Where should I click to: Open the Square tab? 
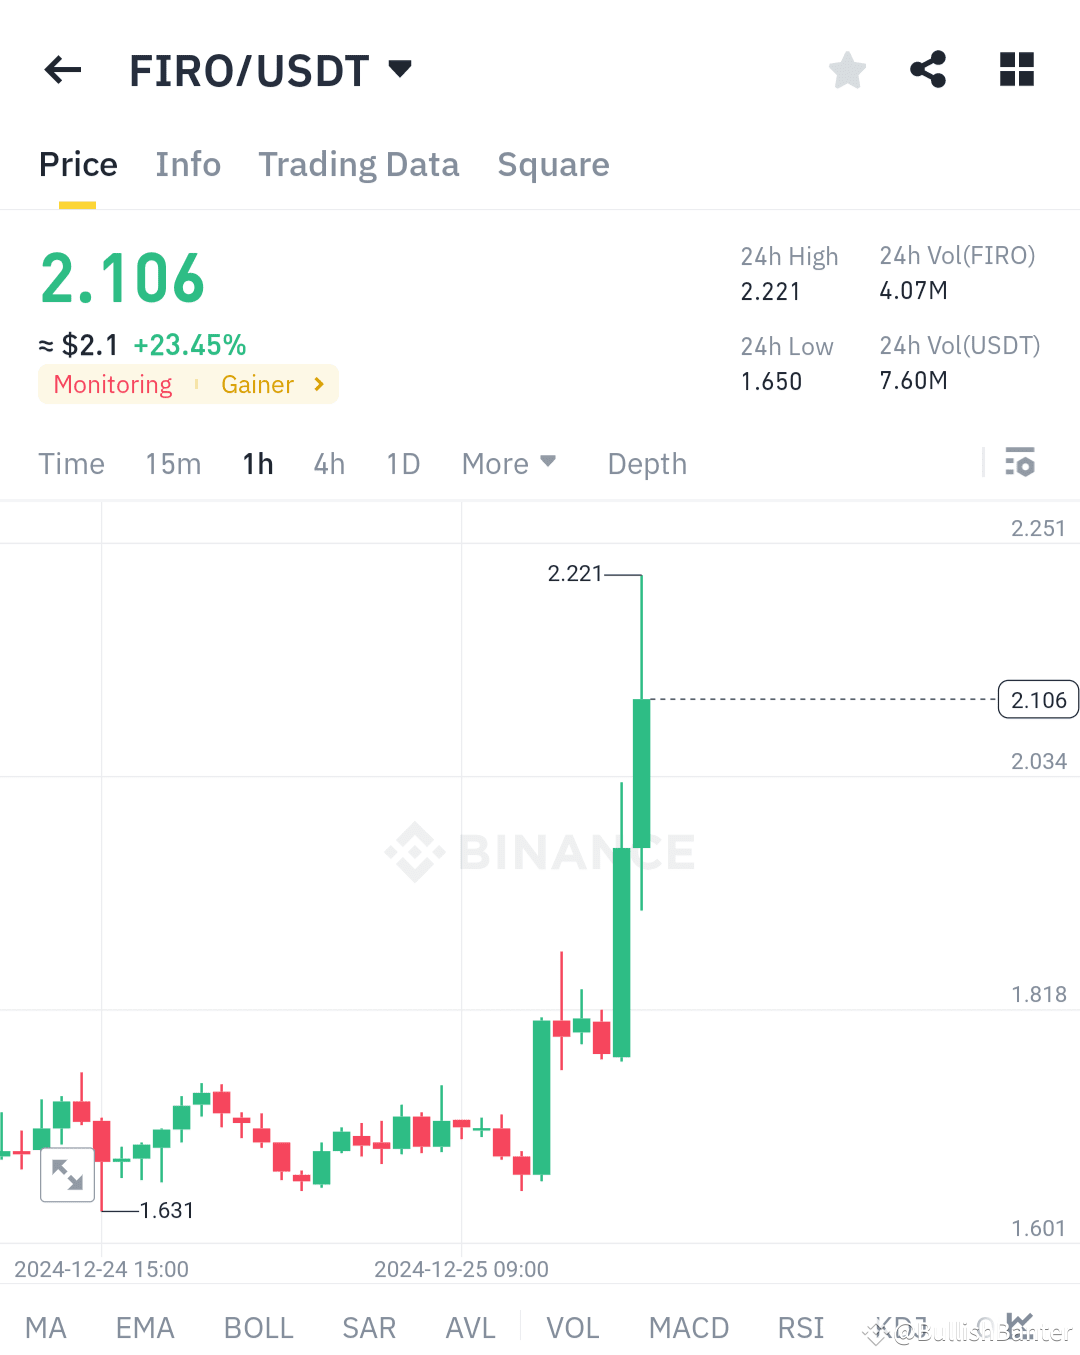[x=553, y=164]
